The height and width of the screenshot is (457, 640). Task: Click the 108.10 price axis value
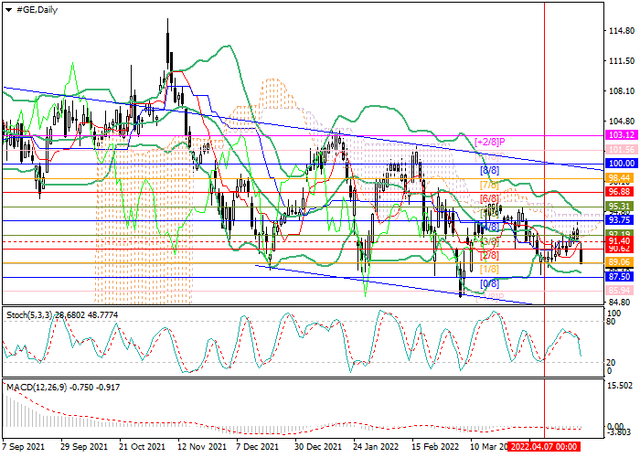point(621,91)
